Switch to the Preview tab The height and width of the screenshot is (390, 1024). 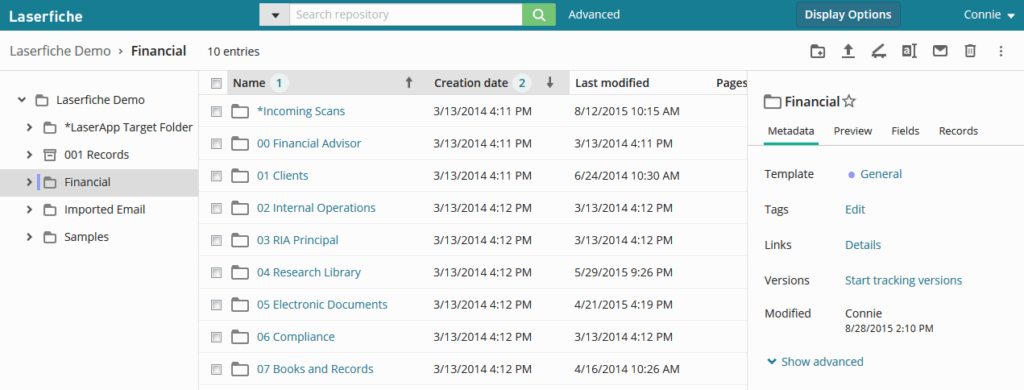[x=853, y=131]
